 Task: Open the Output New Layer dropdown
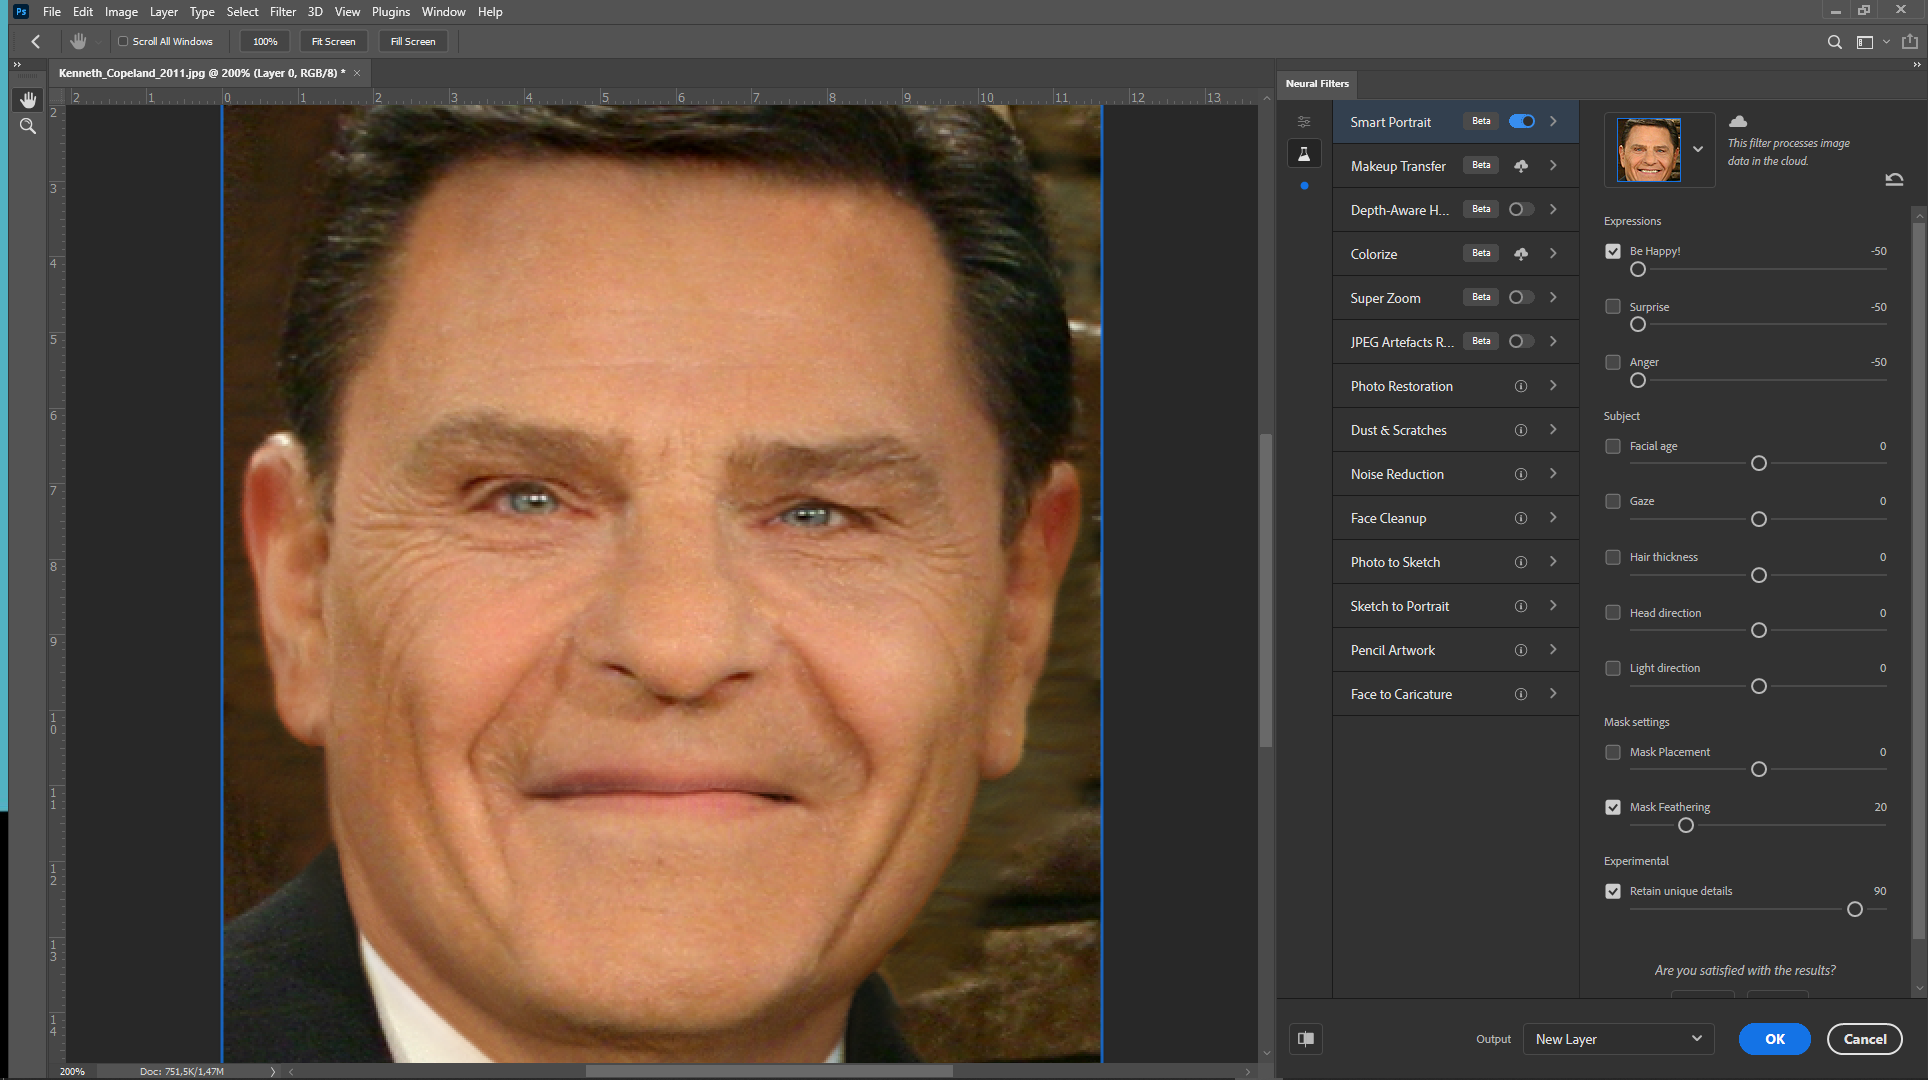(x=1618, y=1039)
